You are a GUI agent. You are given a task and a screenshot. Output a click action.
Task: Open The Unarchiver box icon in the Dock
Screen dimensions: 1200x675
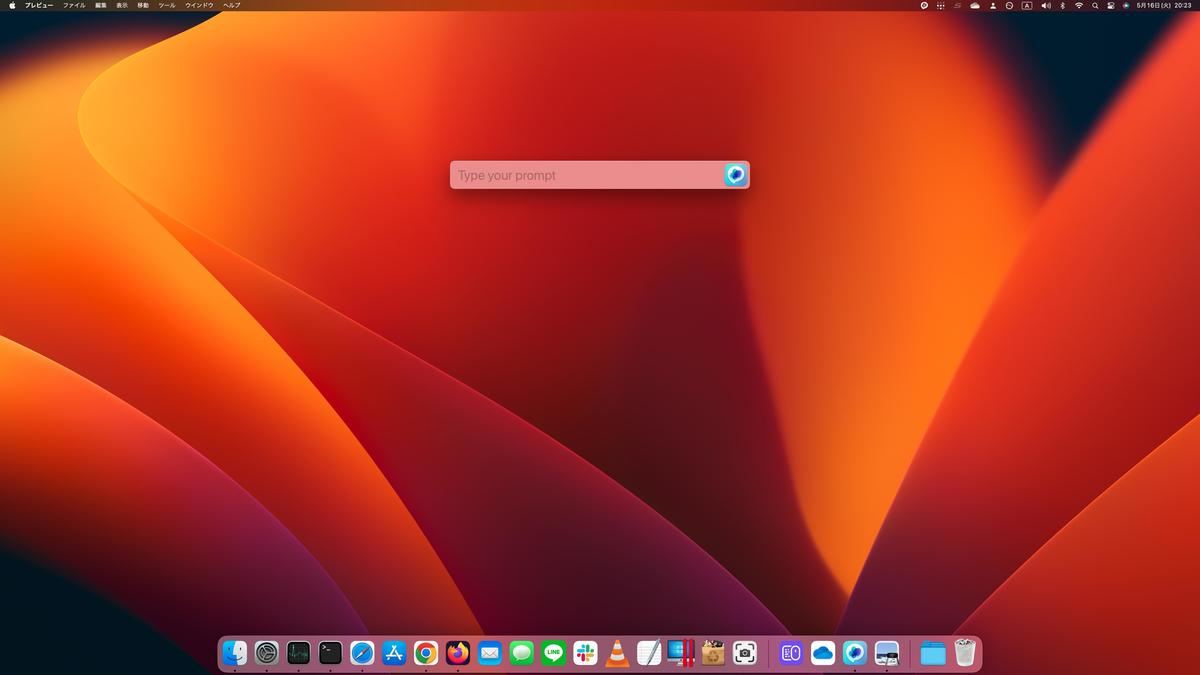click(713, 653)
